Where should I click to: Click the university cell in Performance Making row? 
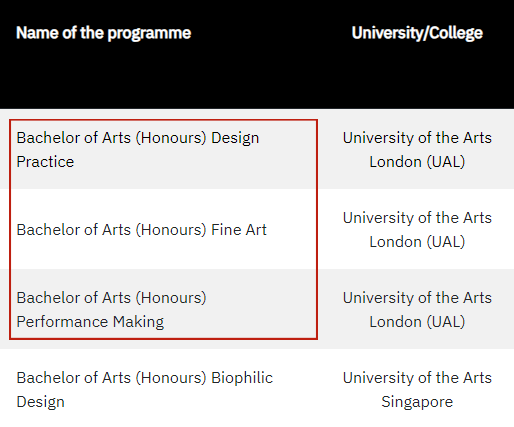pos(417,309)
